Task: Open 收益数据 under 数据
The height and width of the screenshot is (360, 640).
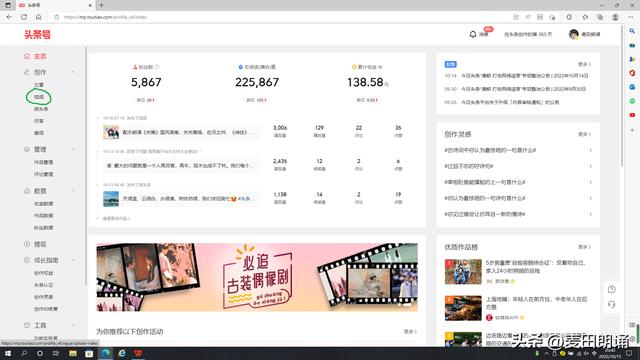Action: (43, 203)
